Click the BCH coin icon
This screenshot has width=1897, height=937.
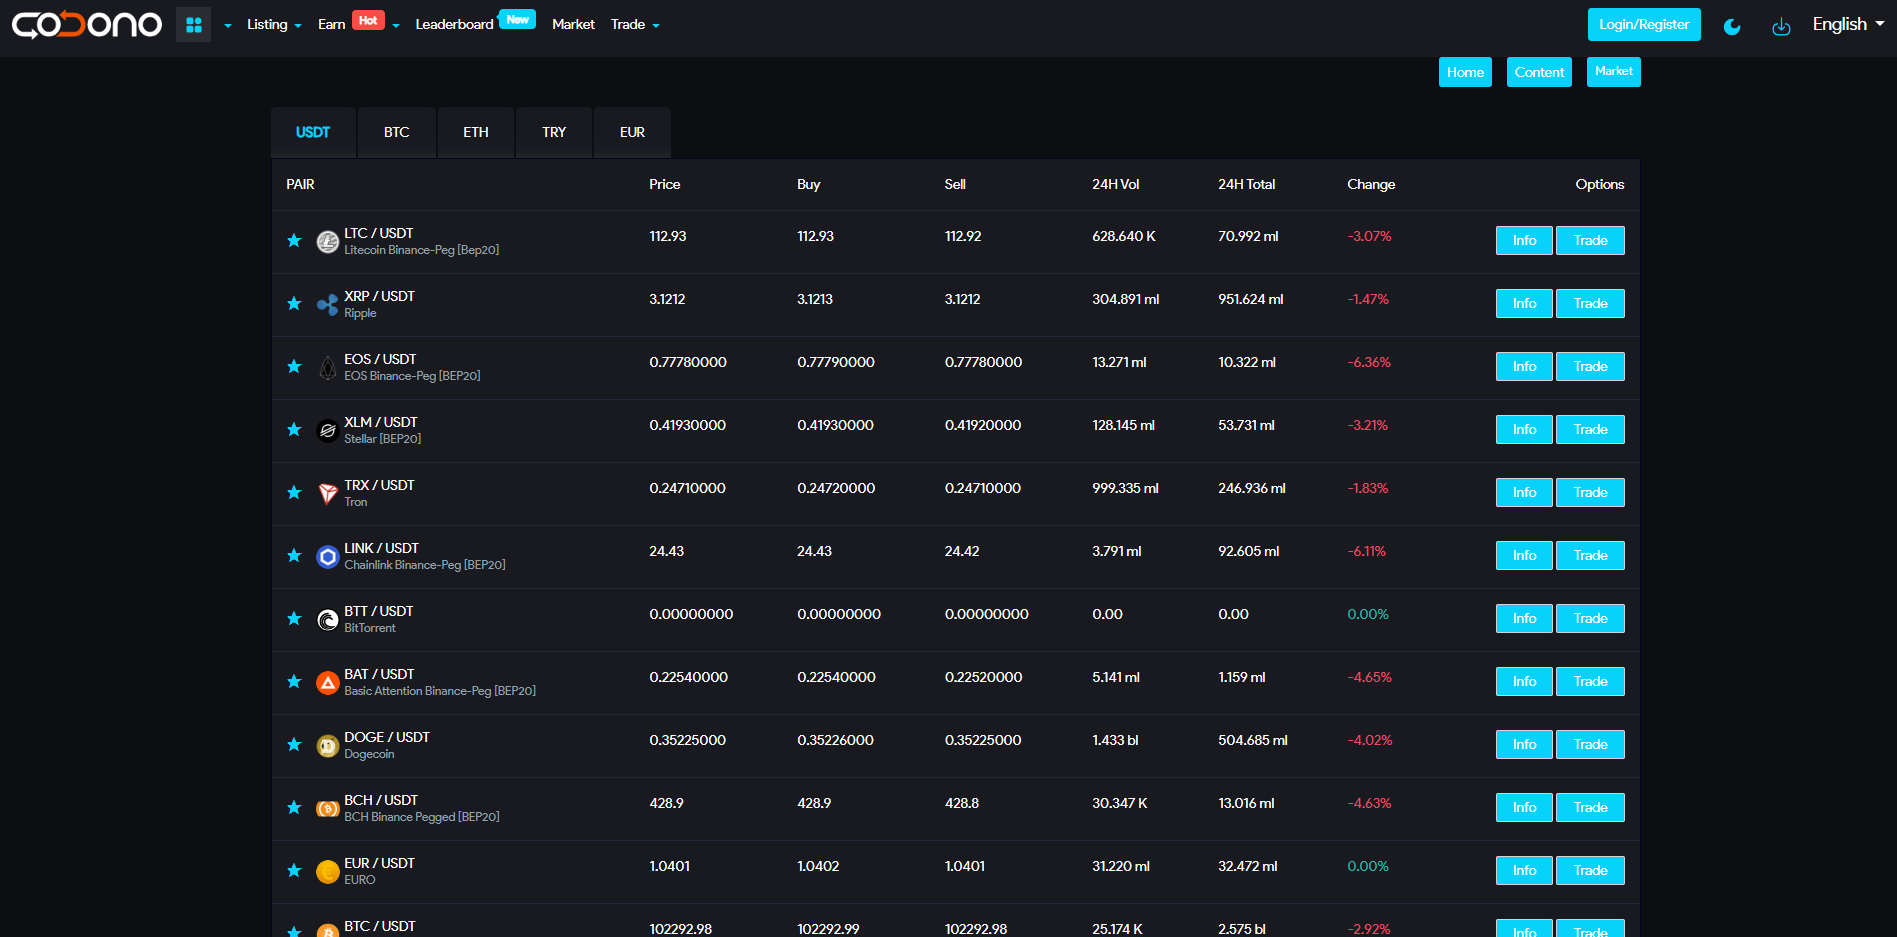[x=328, y=809]
